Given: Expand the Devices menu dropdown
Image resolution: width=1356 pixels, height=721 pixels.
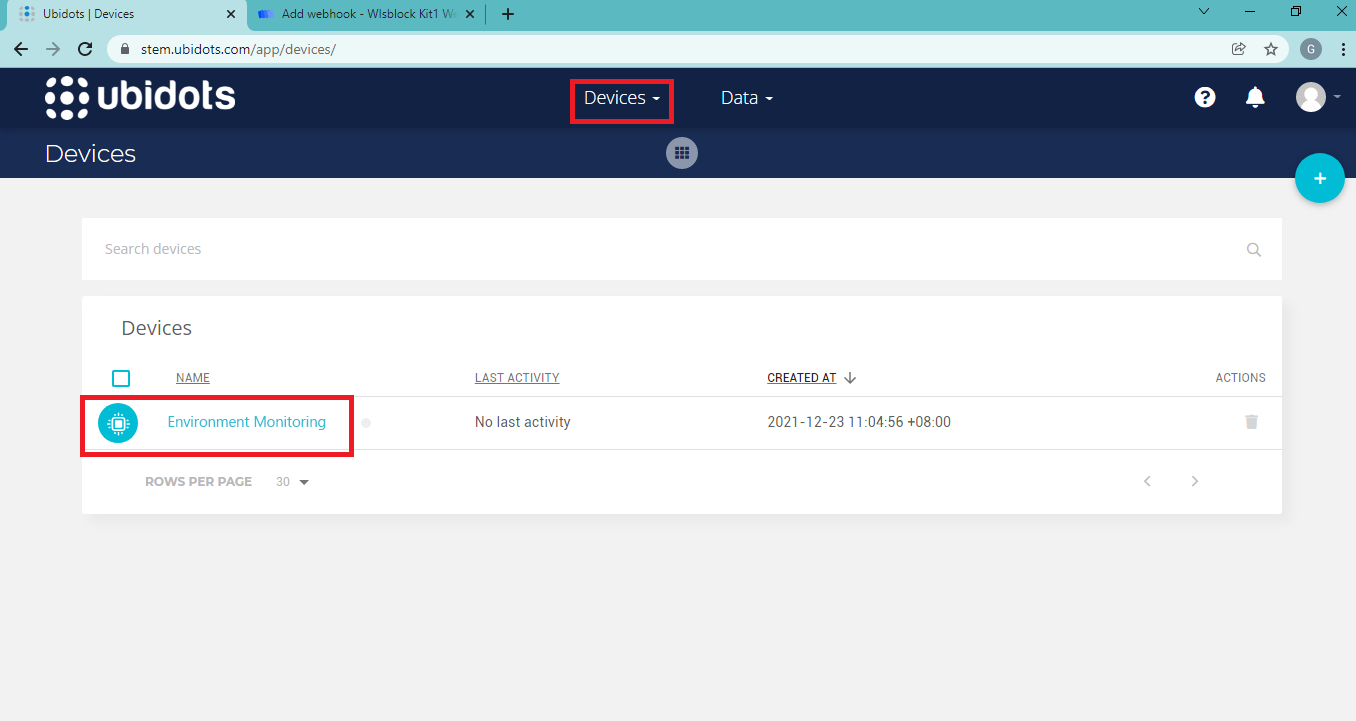Looking at the screenshot, I should point(621,98).
